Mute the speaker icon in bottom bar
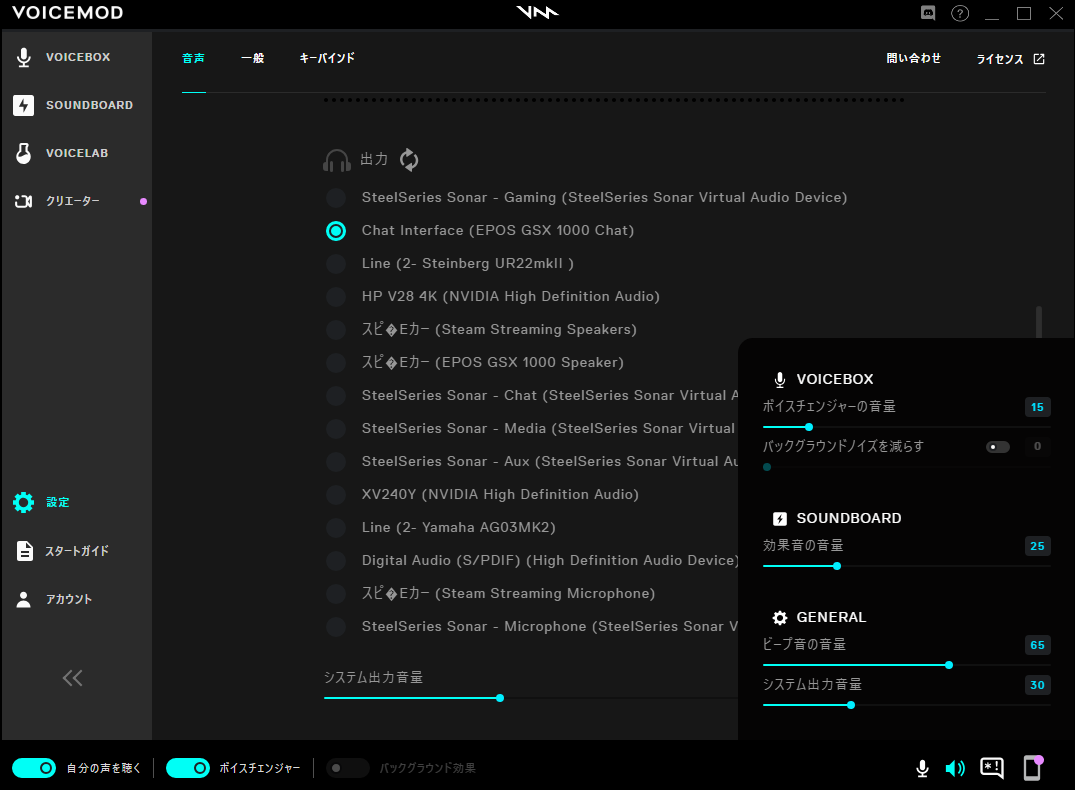The image size is (1075, 790). point(955,768)
